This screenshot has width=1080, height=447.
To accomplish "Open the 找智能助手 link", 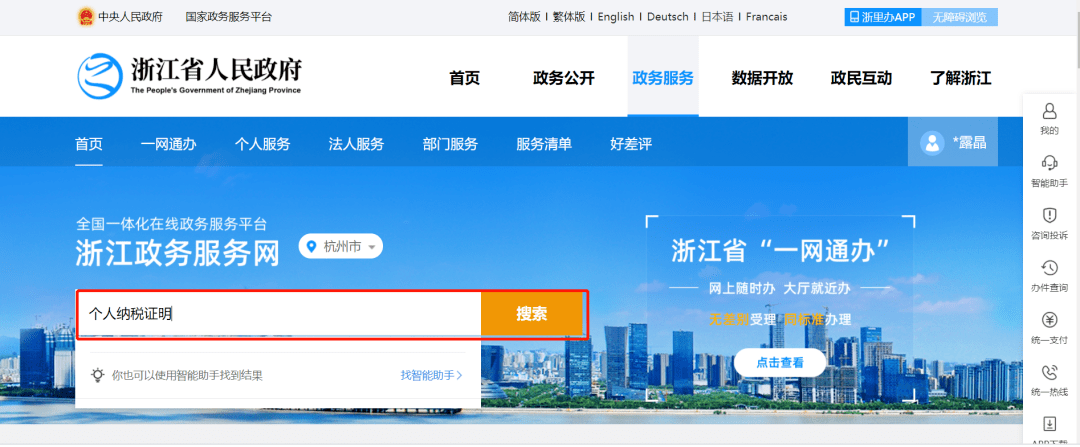I will (x=431, y=375).
